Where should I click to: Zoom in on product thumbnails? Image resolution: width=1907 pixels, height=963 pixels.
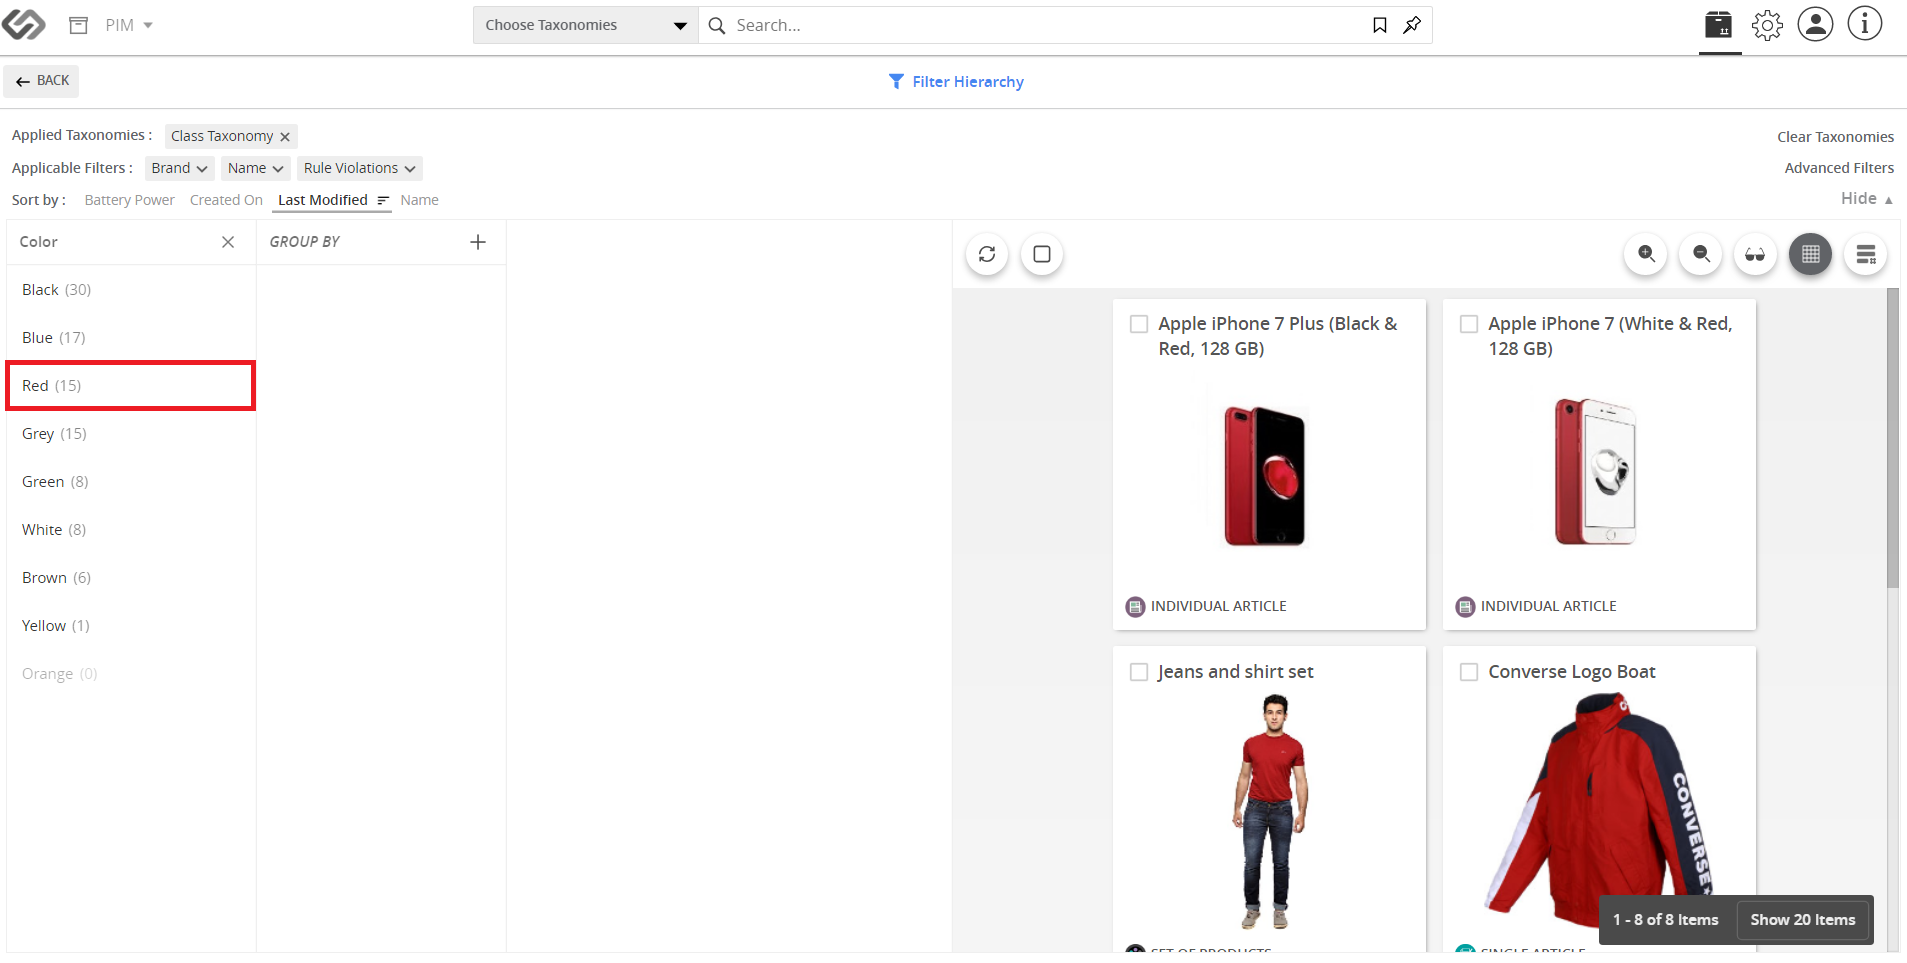coord(1646,254)
